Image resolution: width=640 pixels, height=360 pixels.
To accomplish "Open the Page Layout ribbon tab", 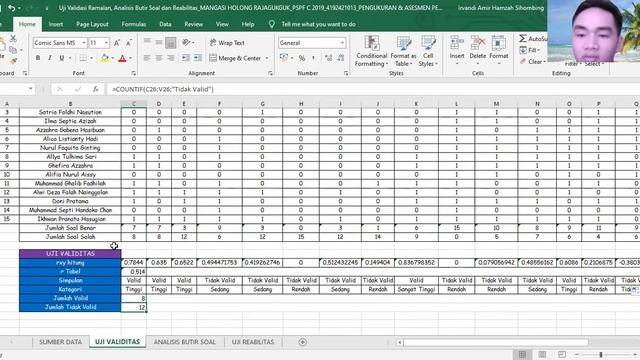I will (92, 24).
